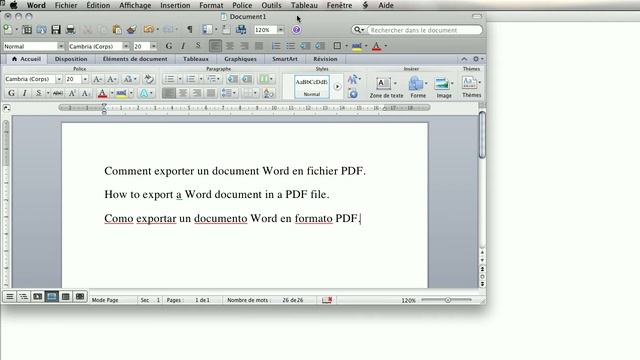Switch to Révision tab
Viewport: 640px width, 360px height.
click(325, 59)
